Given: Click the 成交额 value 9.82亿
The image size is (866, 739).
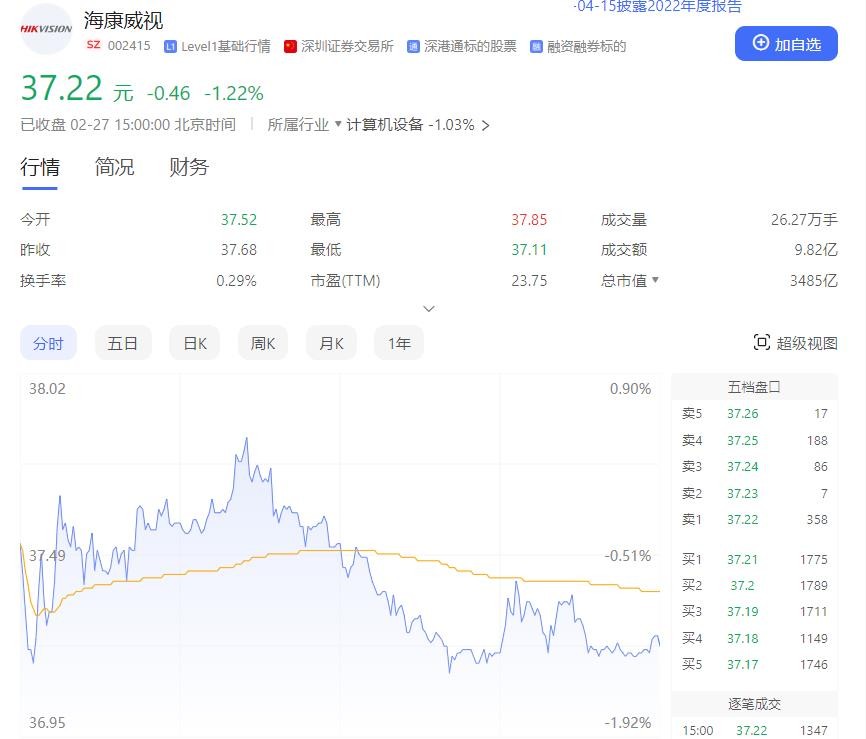Looking at the screenshot, I should point(816,250).
